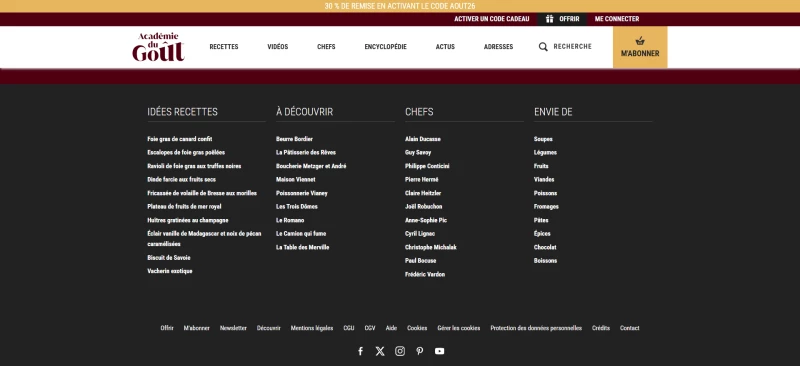Screen dimensions: 800x366
Task: Click the gift icon beside Offrir
Action: coord(549,19)
